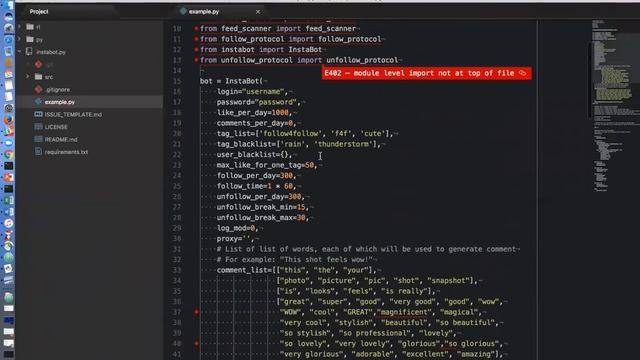Open Launchpad from the dock
640x360 pixels.
(9, 29)
